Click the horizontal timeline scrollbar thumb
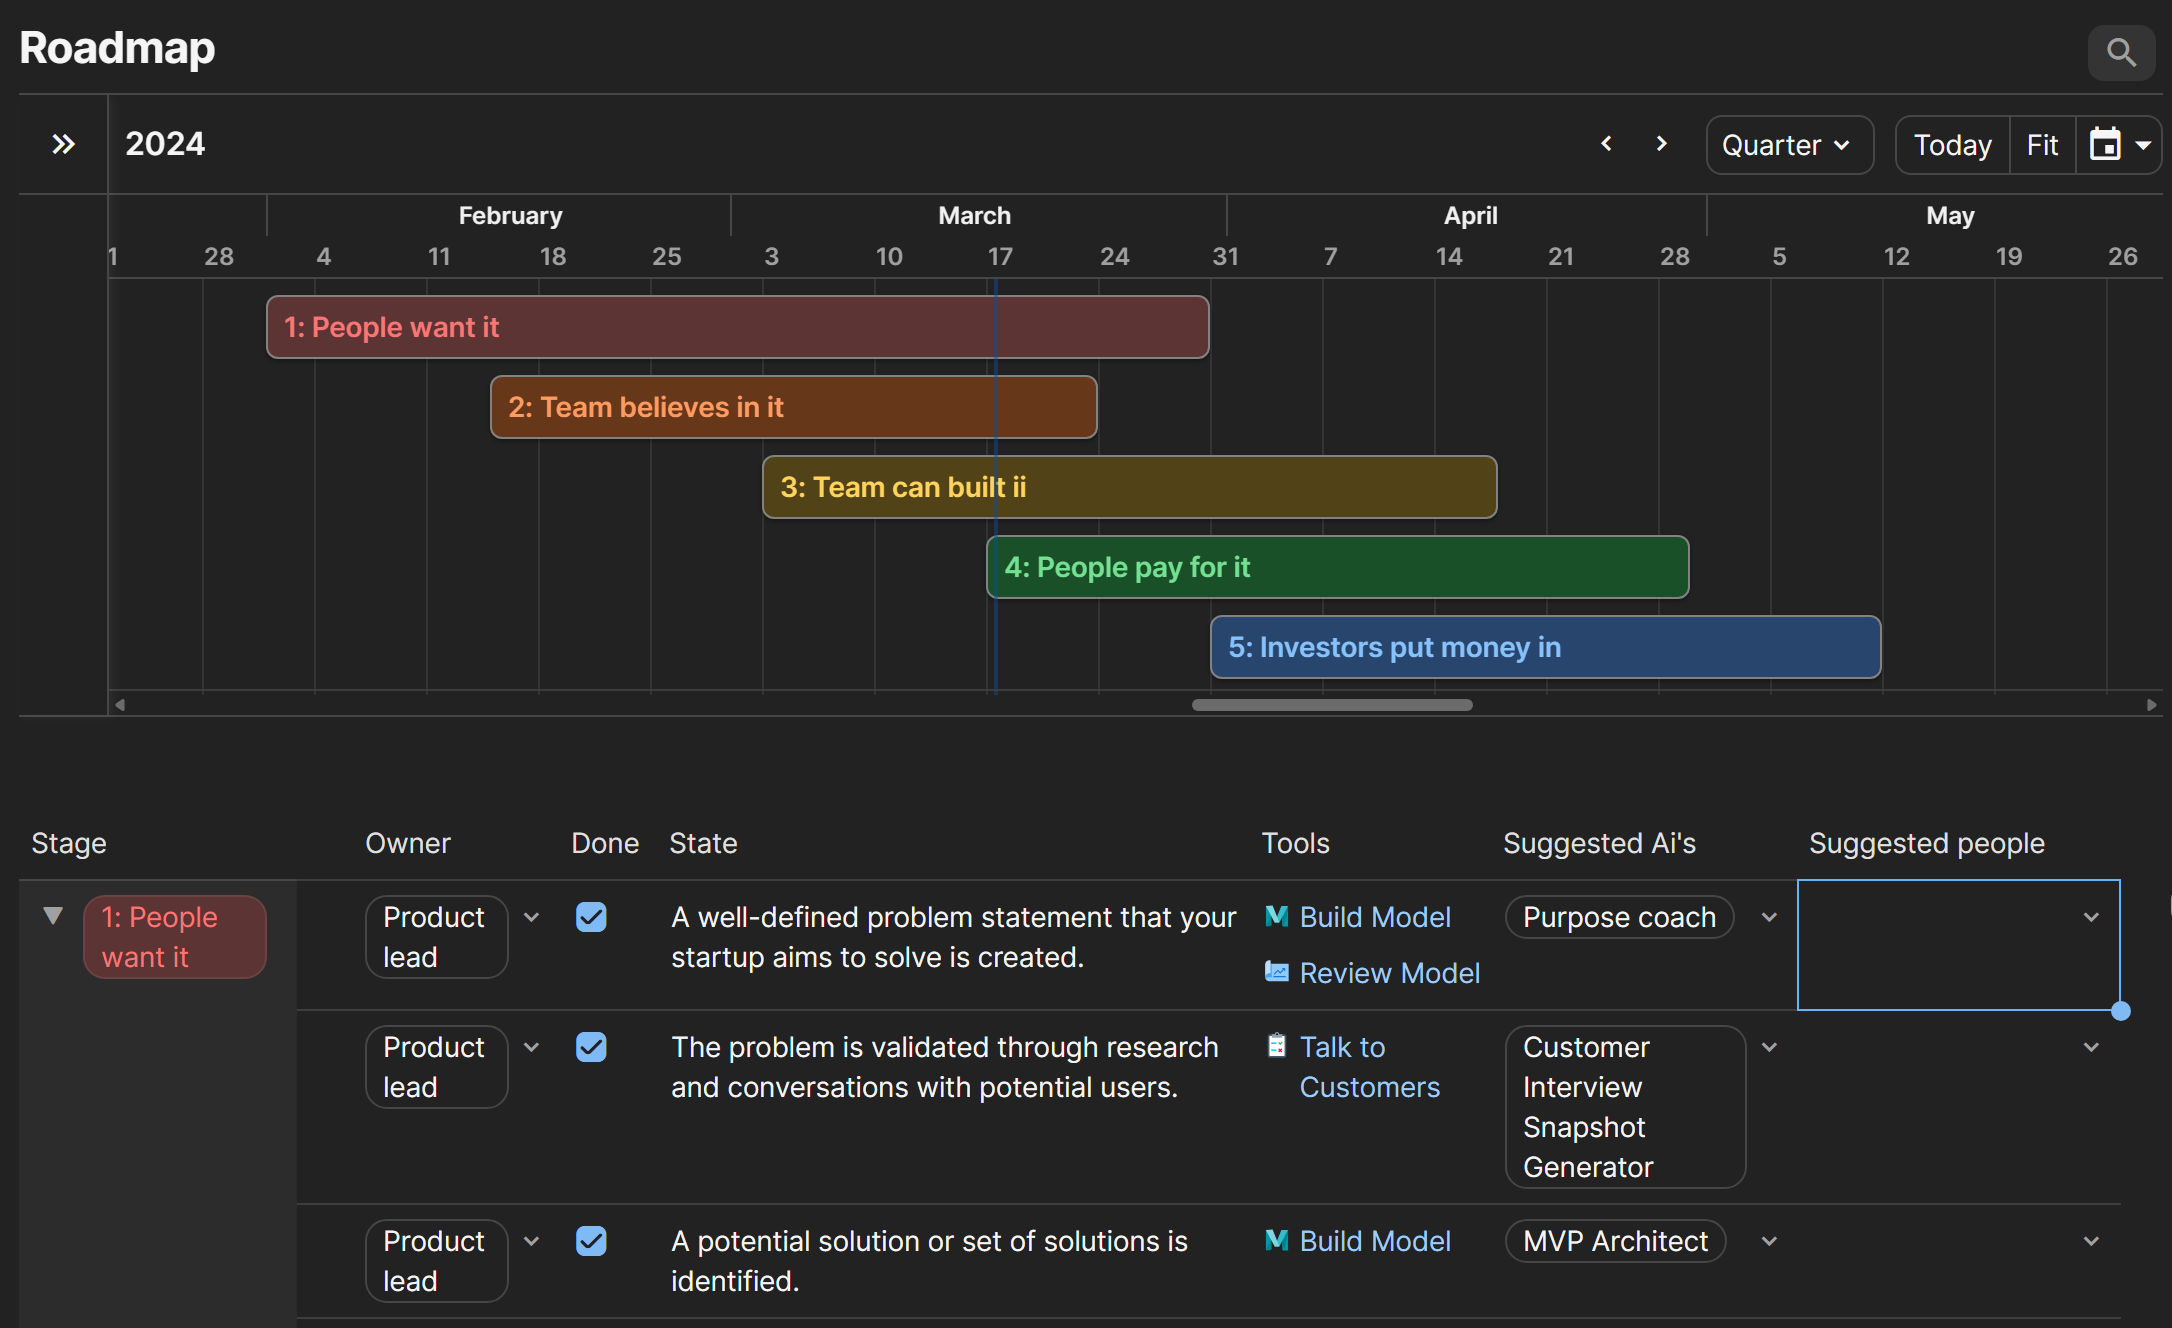This screenshot has width=2172, height=1328. click(1331, 705)
